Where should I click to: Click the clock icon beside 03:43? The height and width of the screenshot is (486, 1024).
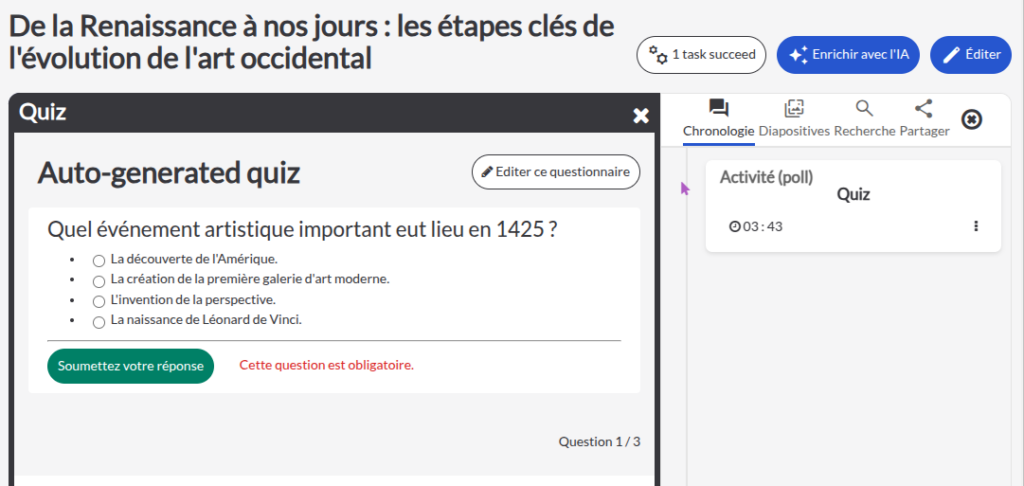(x=735, y=226)
